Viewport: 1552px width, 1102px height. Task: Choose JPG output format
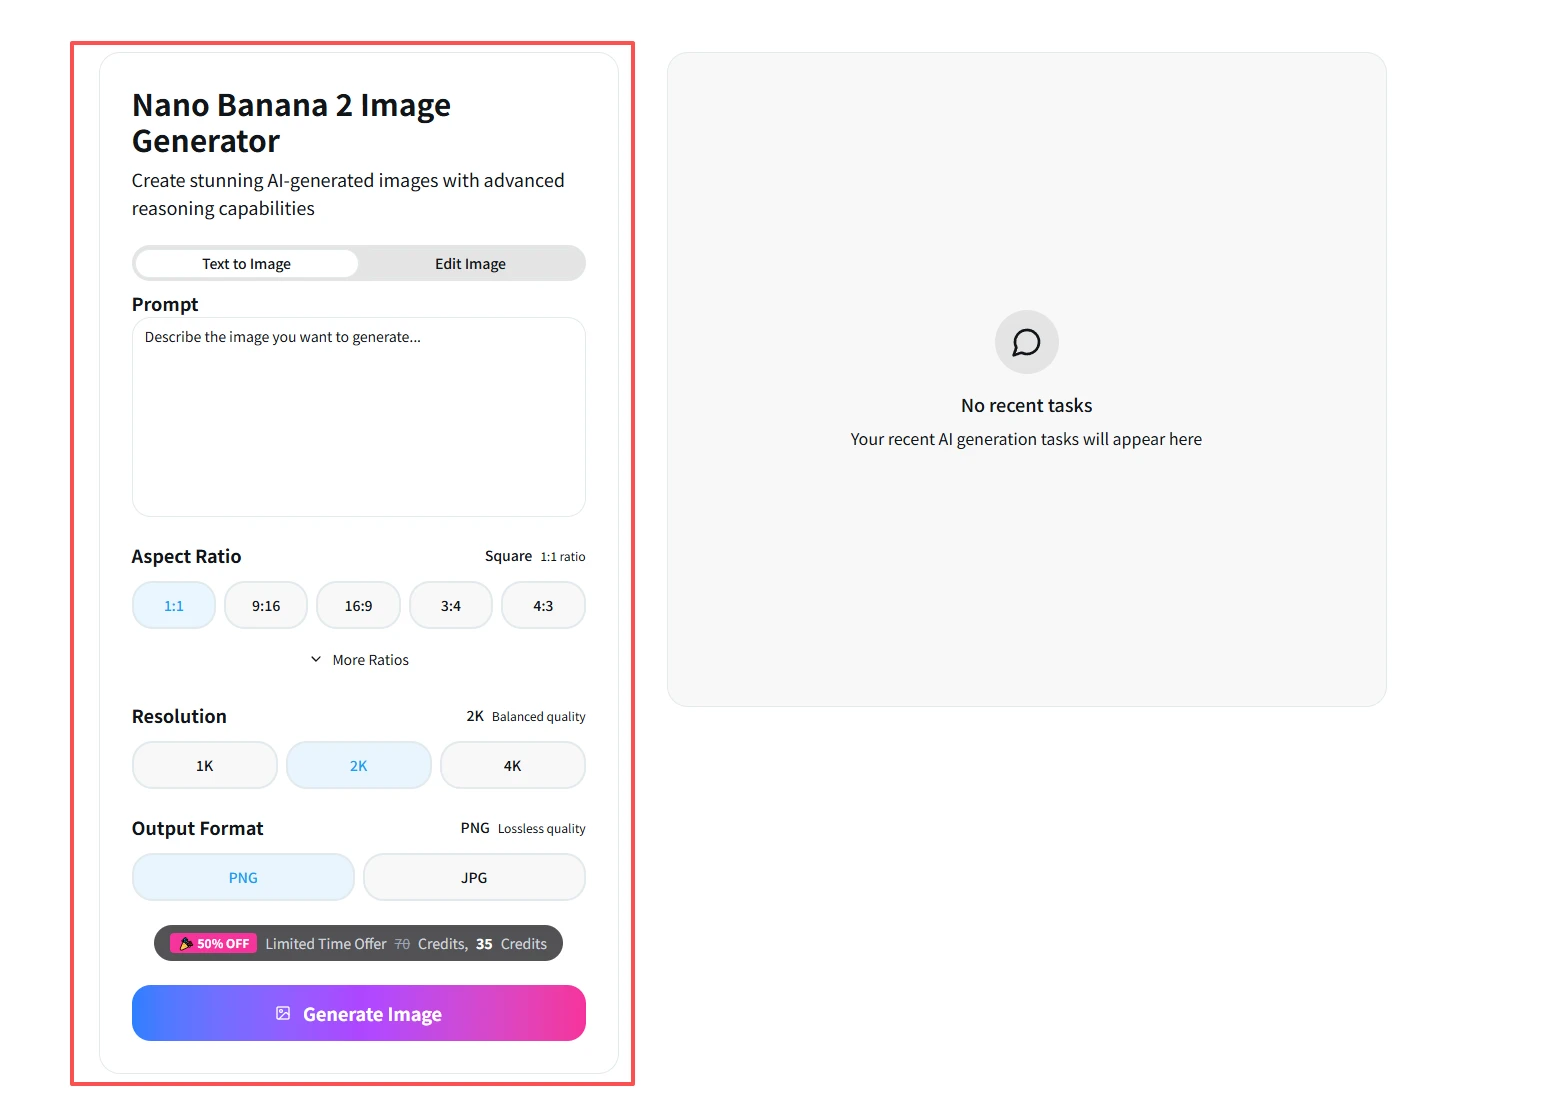474,878
